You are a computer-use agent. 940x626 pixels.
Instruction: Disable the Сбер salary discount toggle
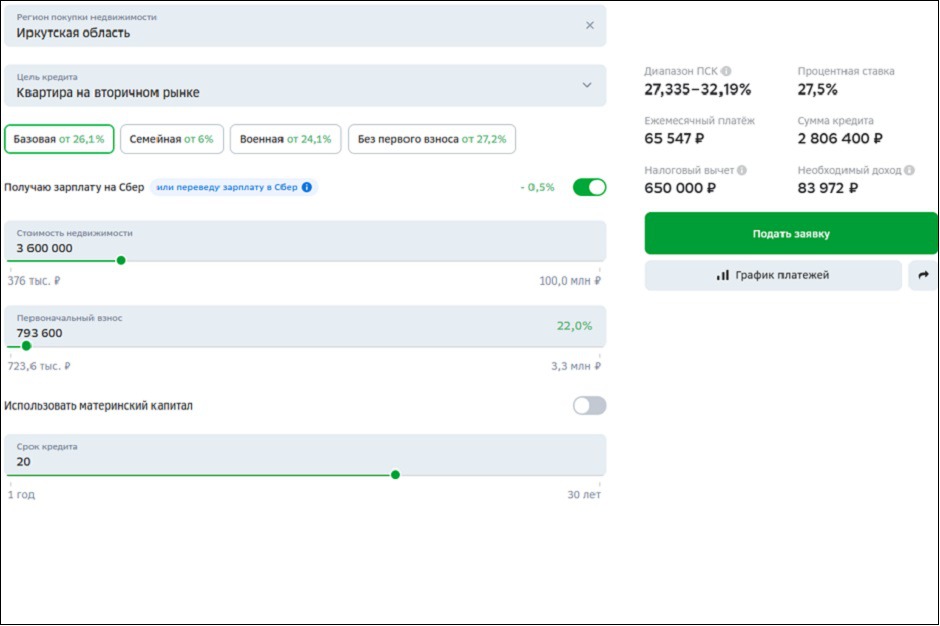coord(589,187)
